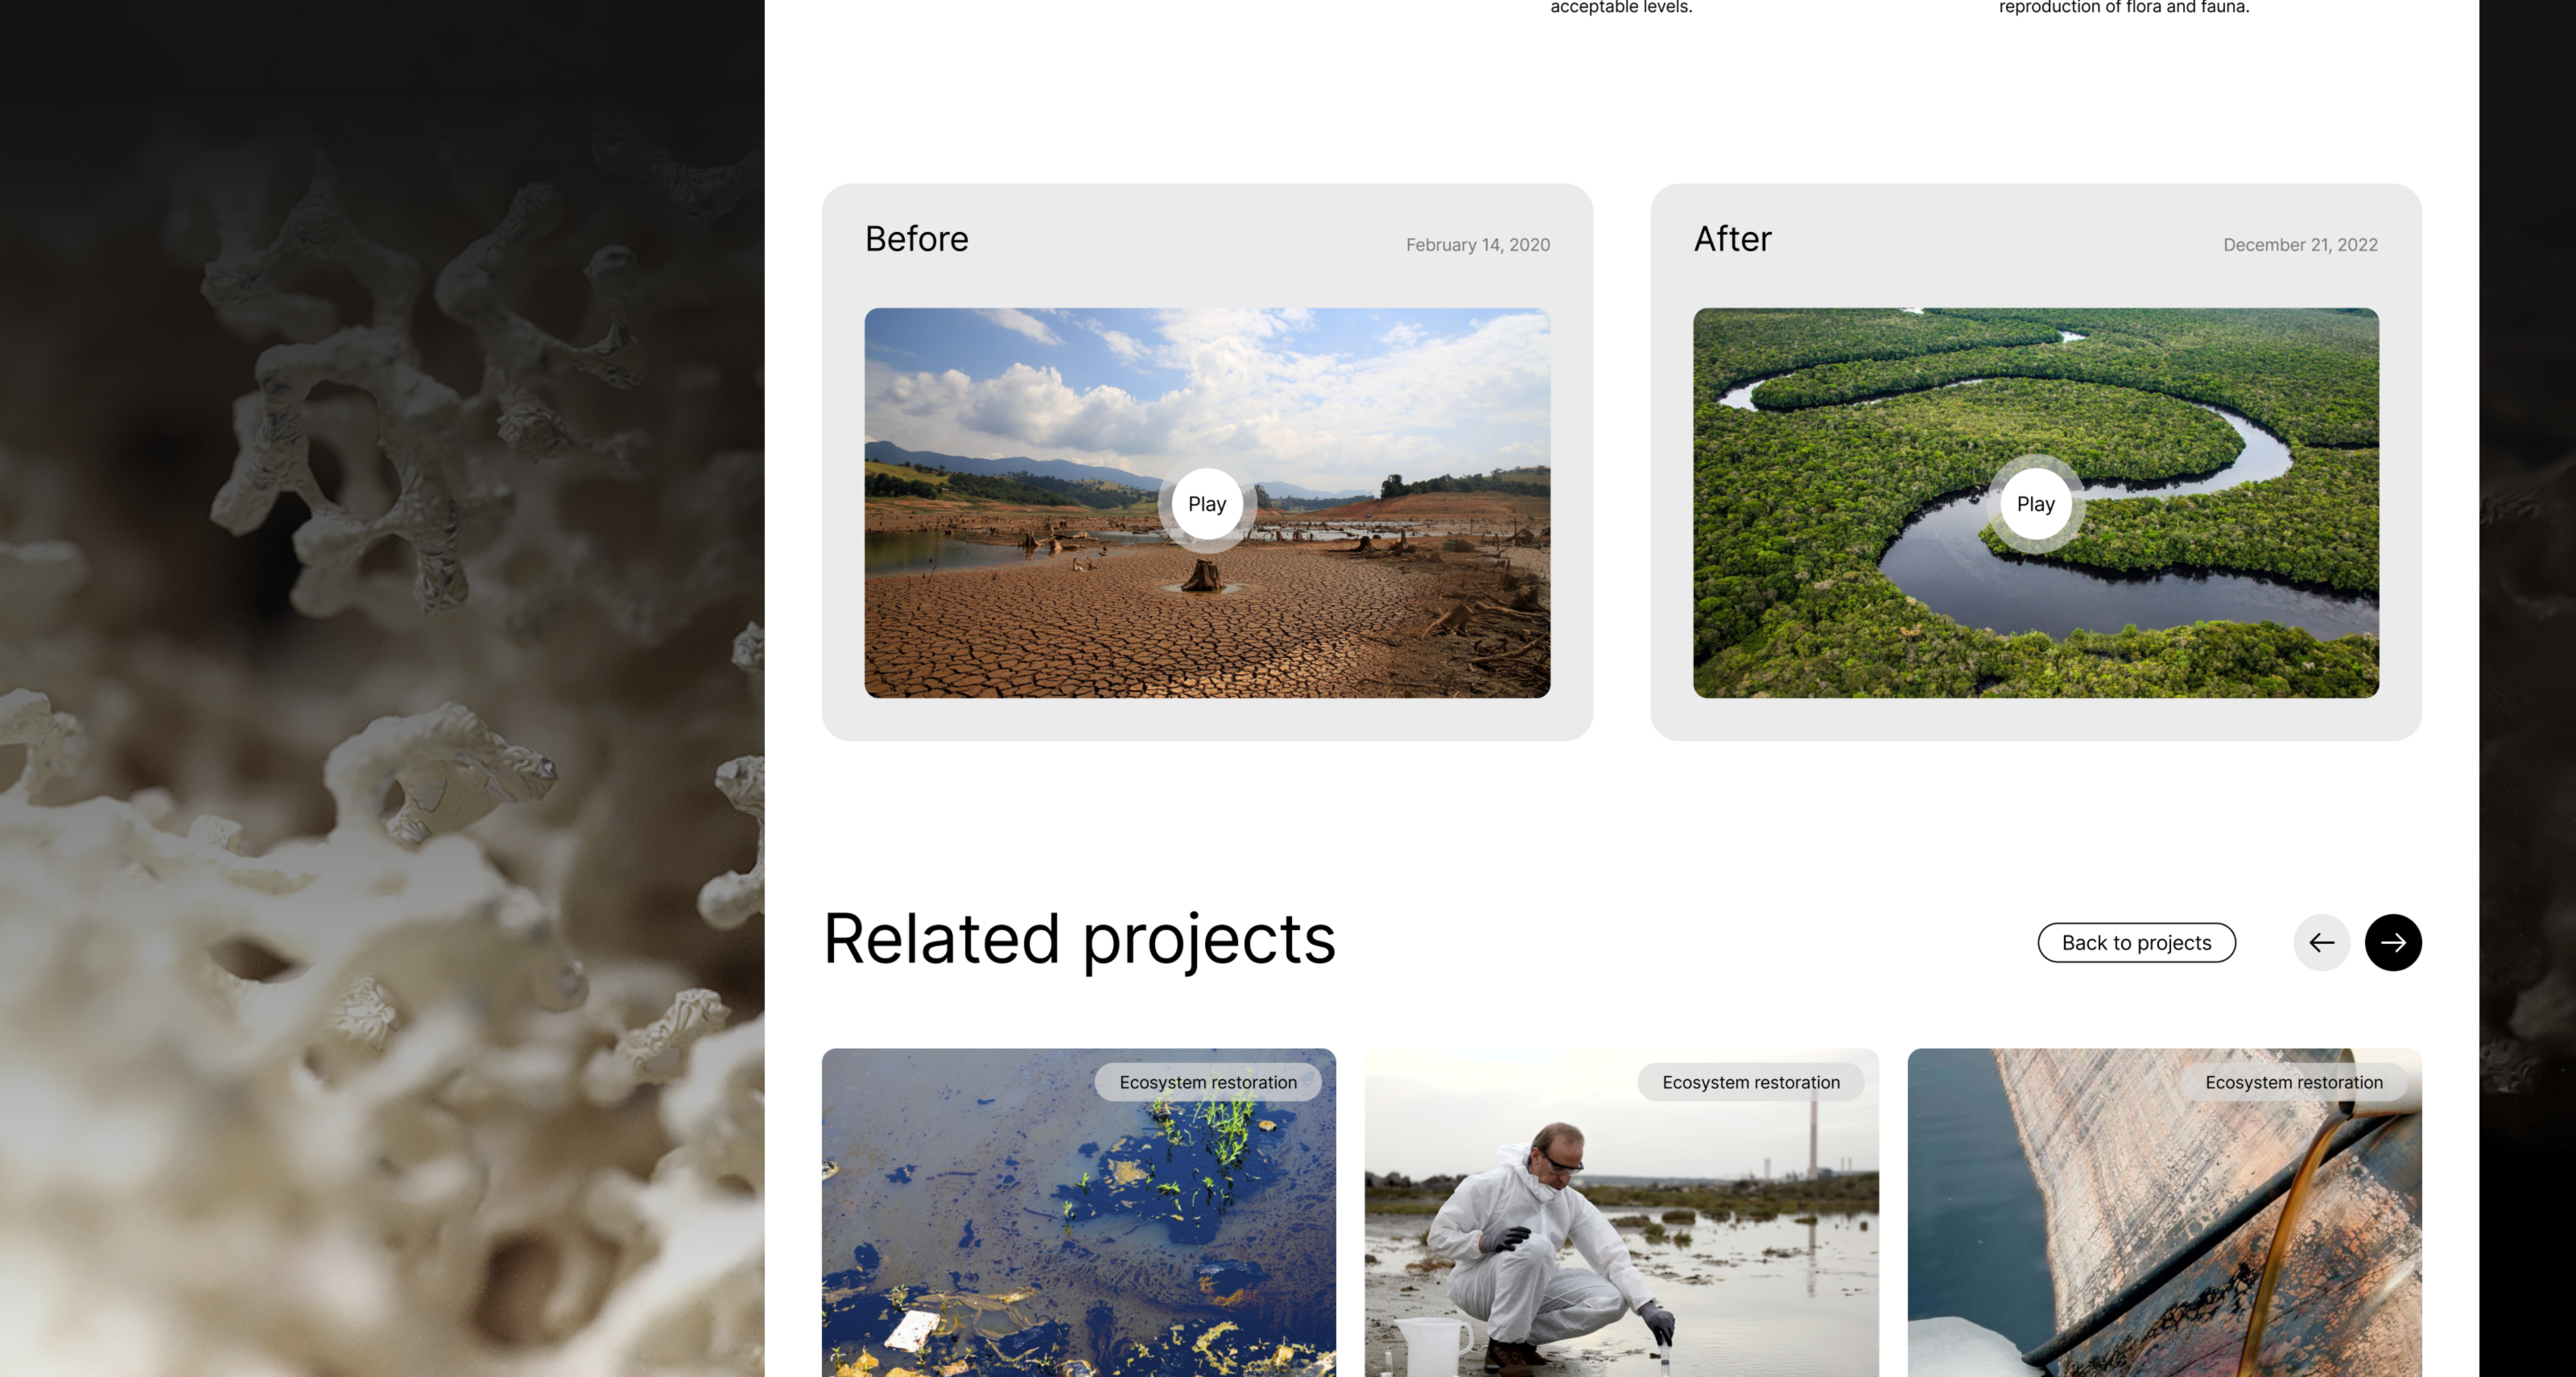Play the Before video
This screenshot has height=1377, width=2576.
pos(1206,504)
